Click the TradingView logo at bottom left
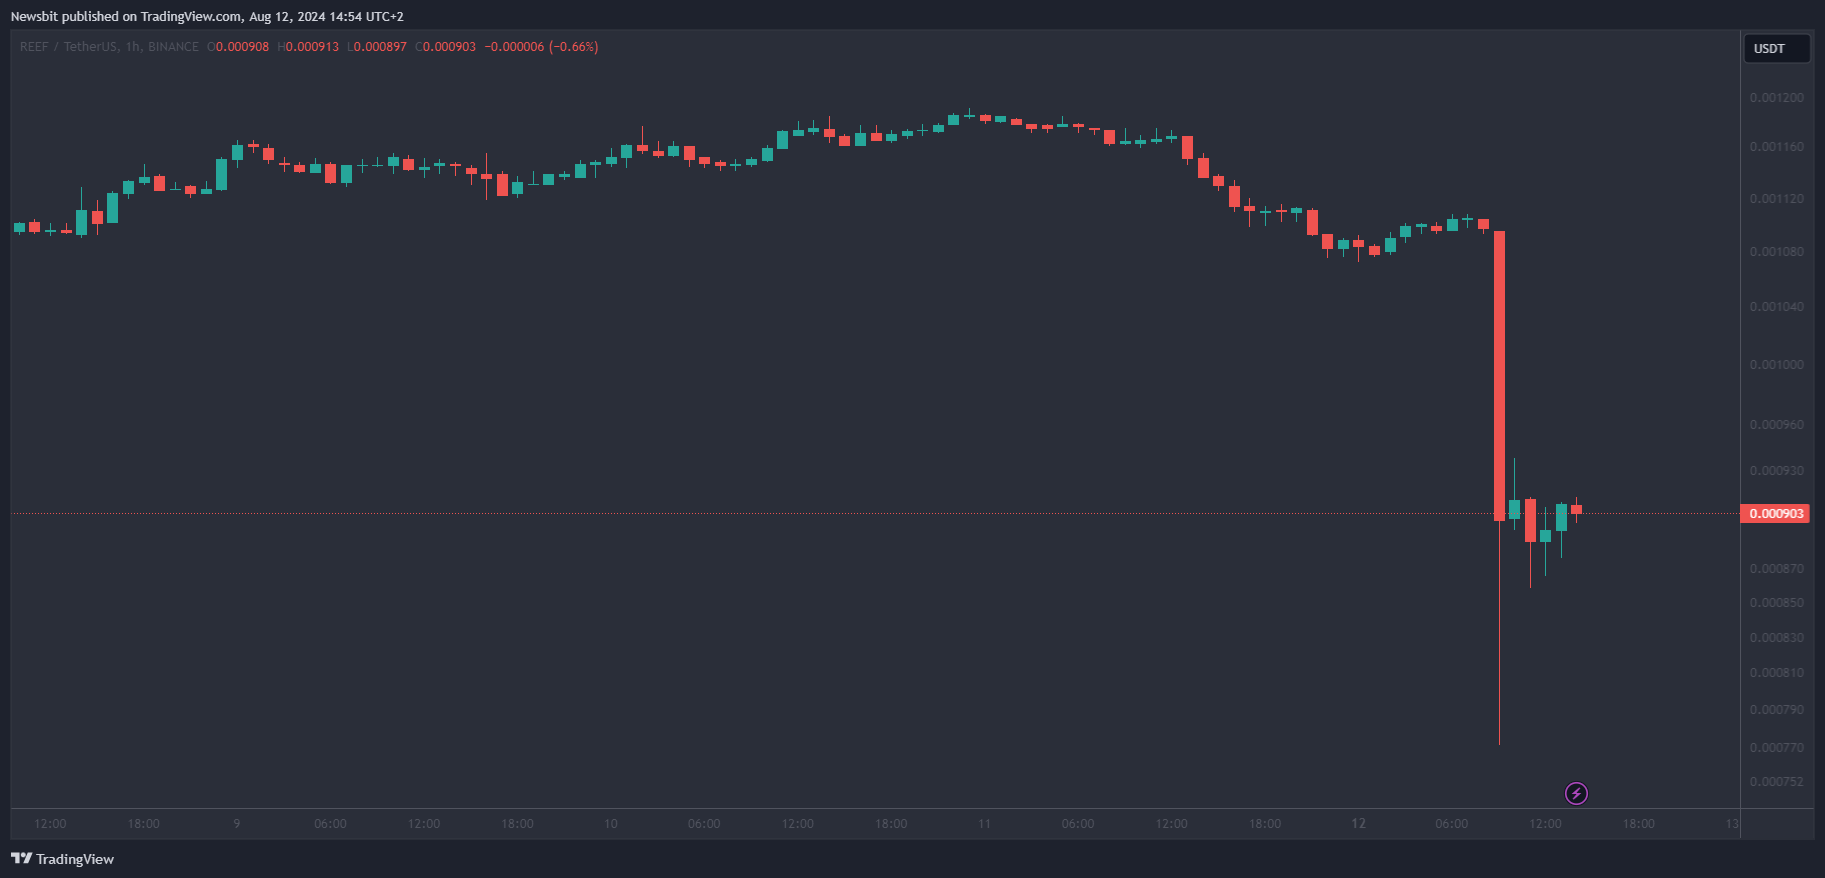Viewport: 1825px width, 878px height. (62, 859)
